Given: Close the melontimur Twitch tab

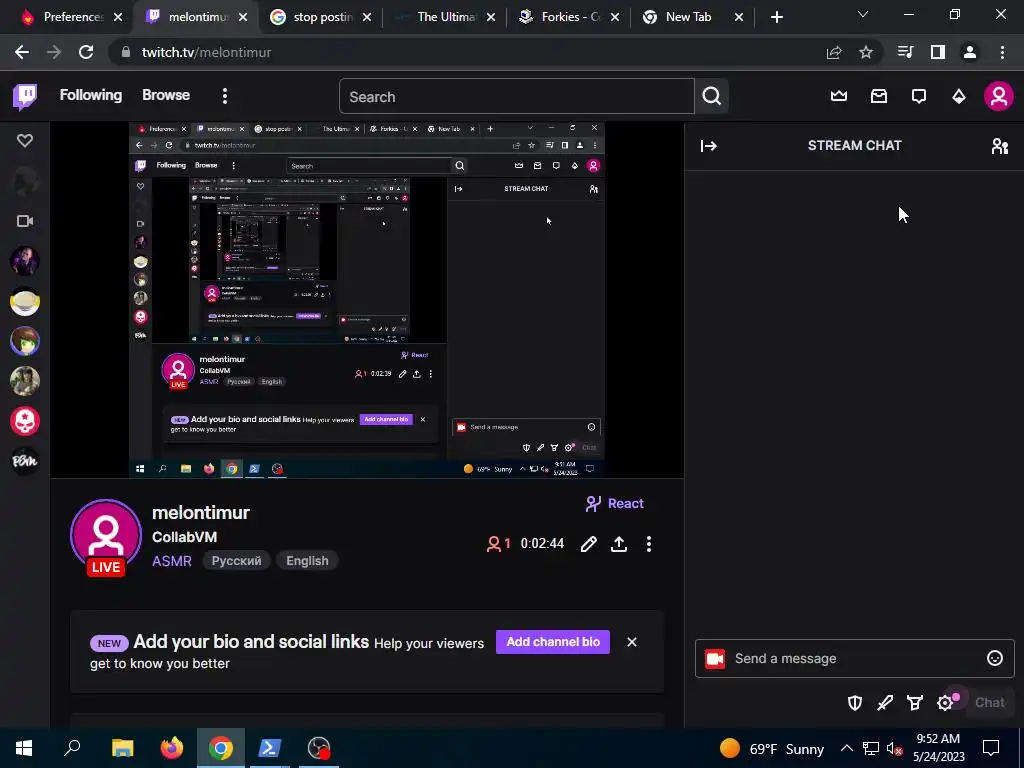Looking at the screenshot, I should 243,18.
